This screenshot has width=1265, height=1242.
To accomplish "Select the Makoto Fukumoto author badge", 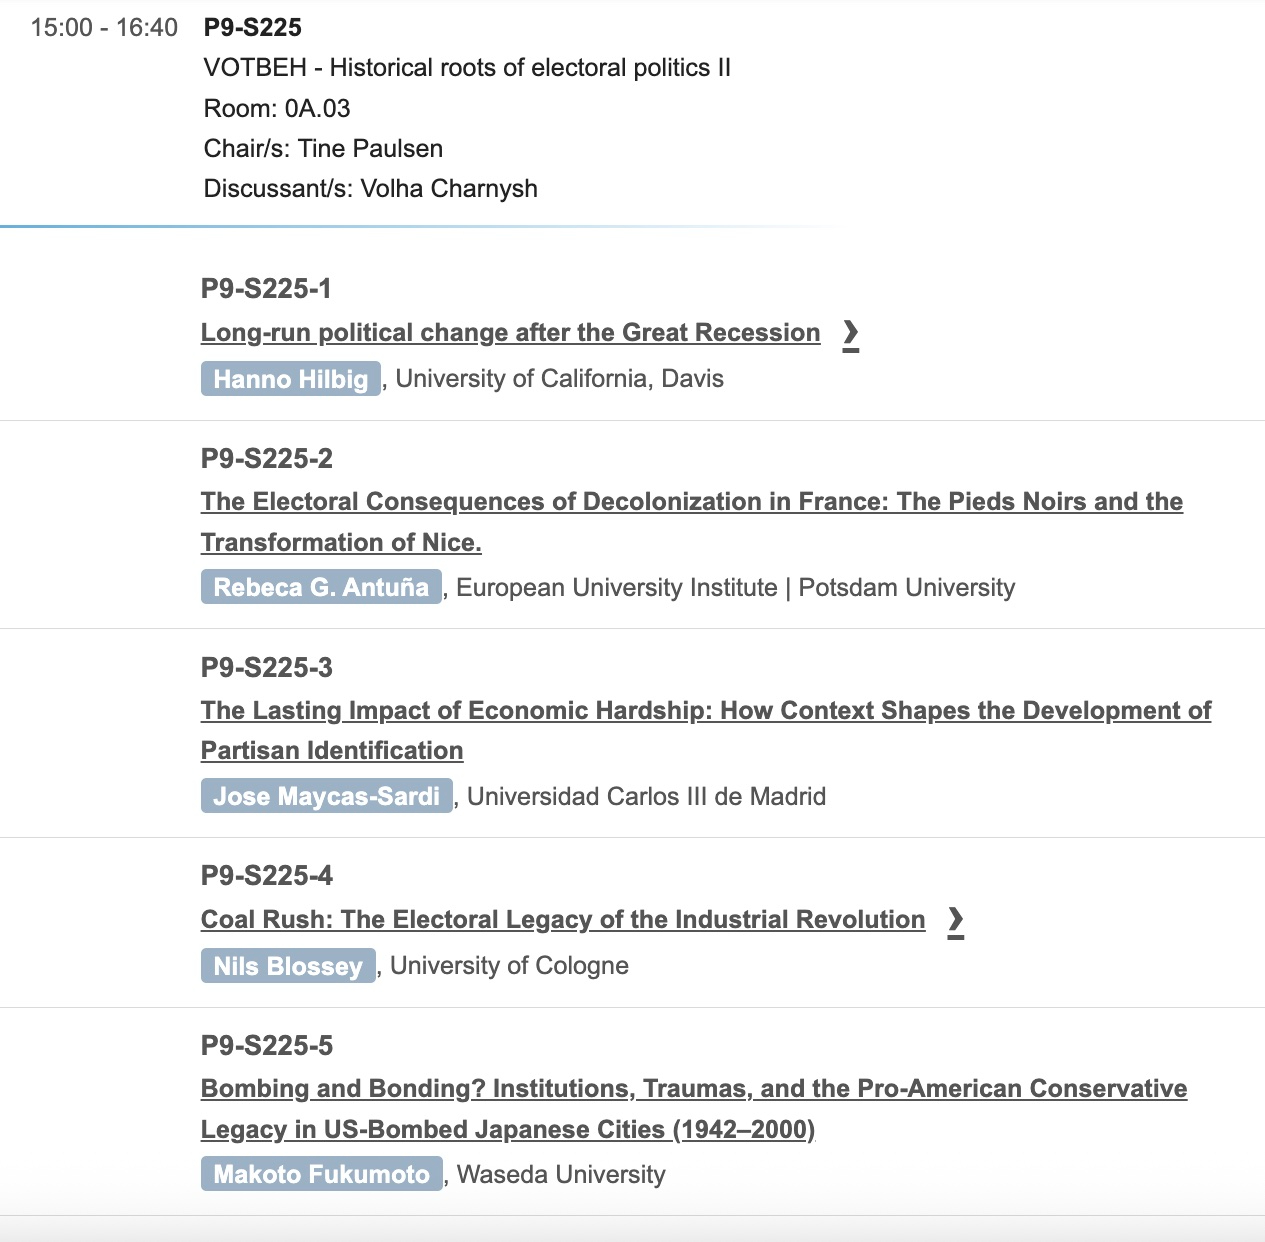I will [321, 1174].
